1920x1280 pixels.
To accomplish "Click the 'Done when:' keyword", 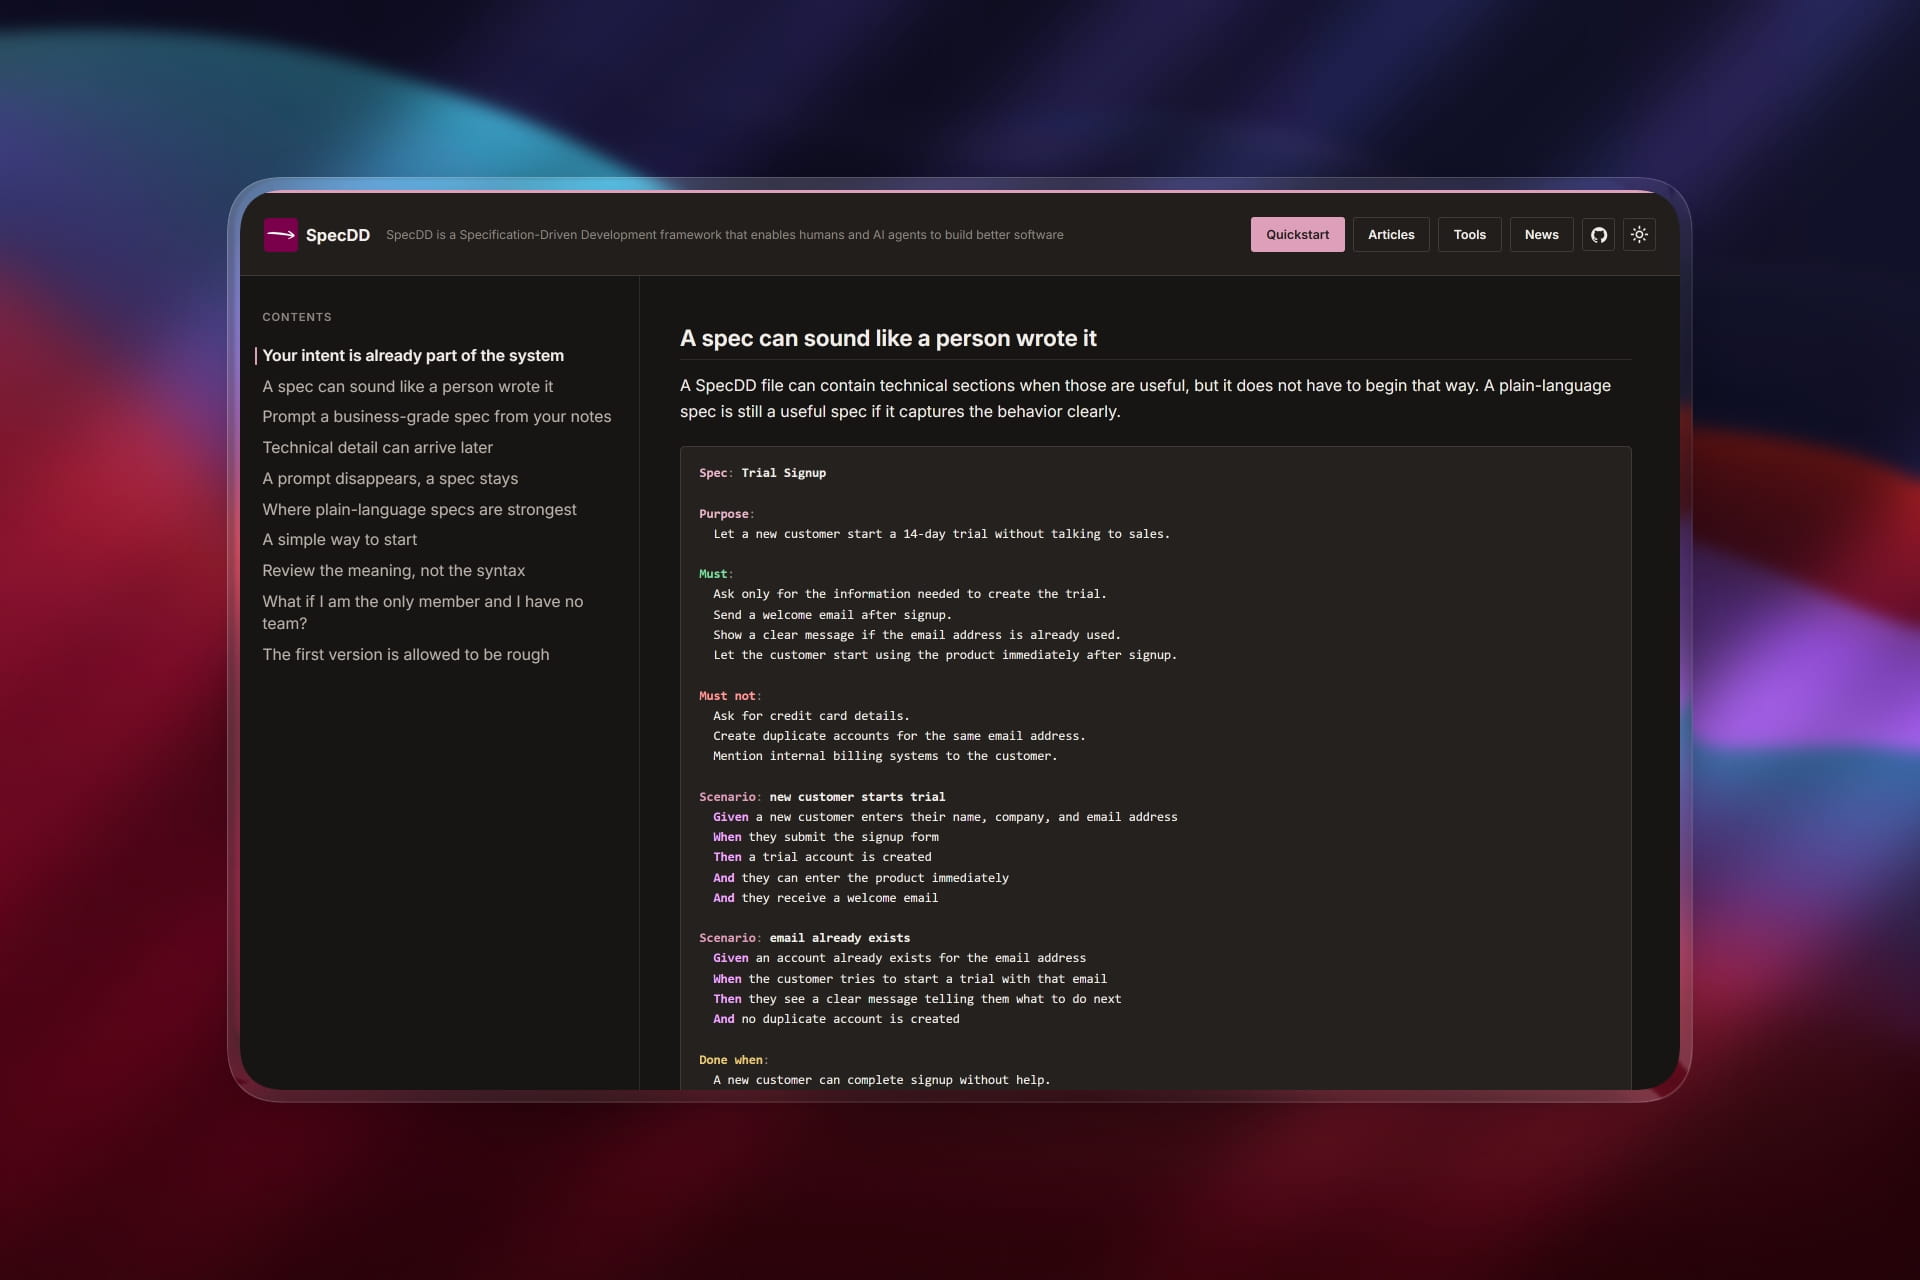I will coord(733,1060).
